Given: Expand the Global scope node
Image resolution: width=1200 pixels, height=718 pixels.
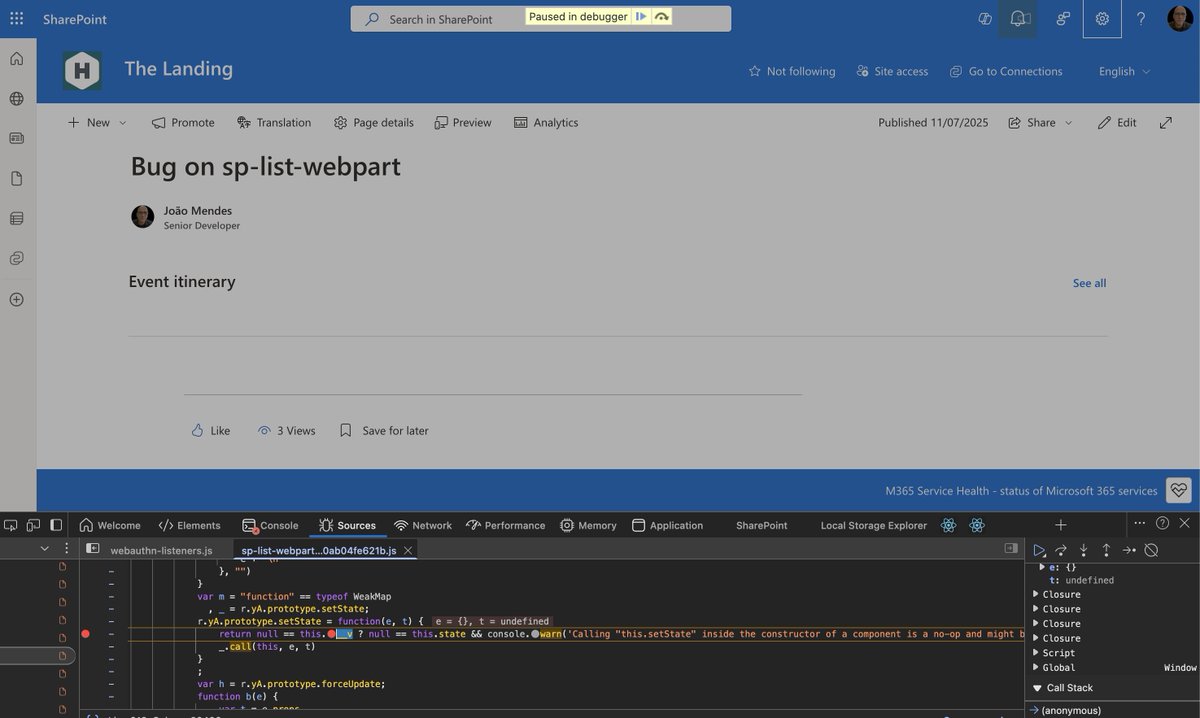Looking at the screenshot, I should [1036, 667].
